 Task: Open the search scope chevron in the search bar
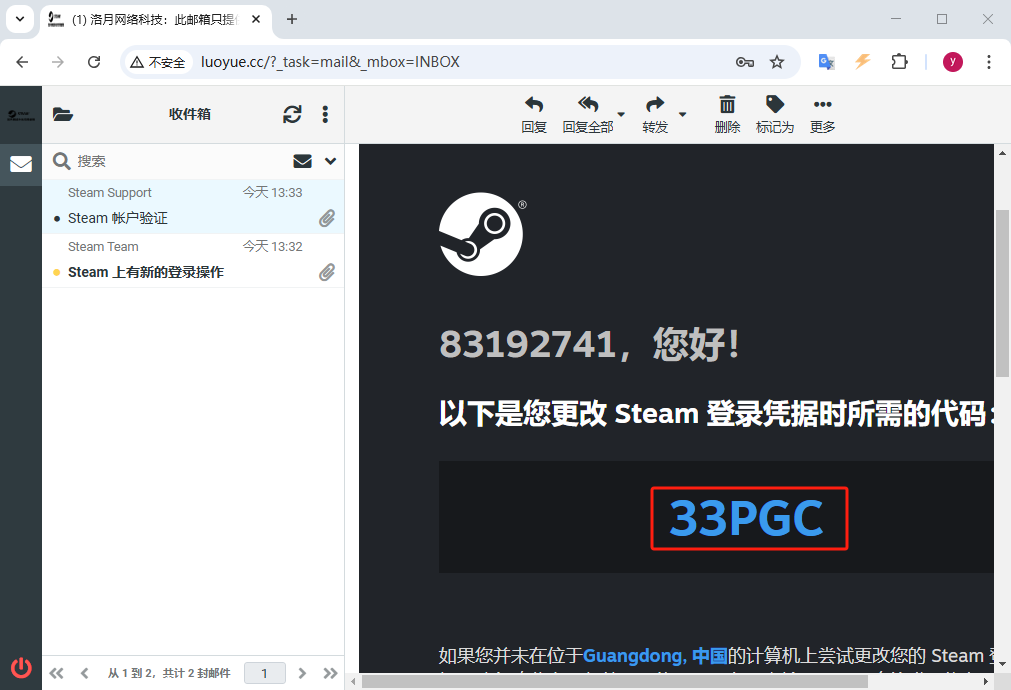[x=329, y=161]
